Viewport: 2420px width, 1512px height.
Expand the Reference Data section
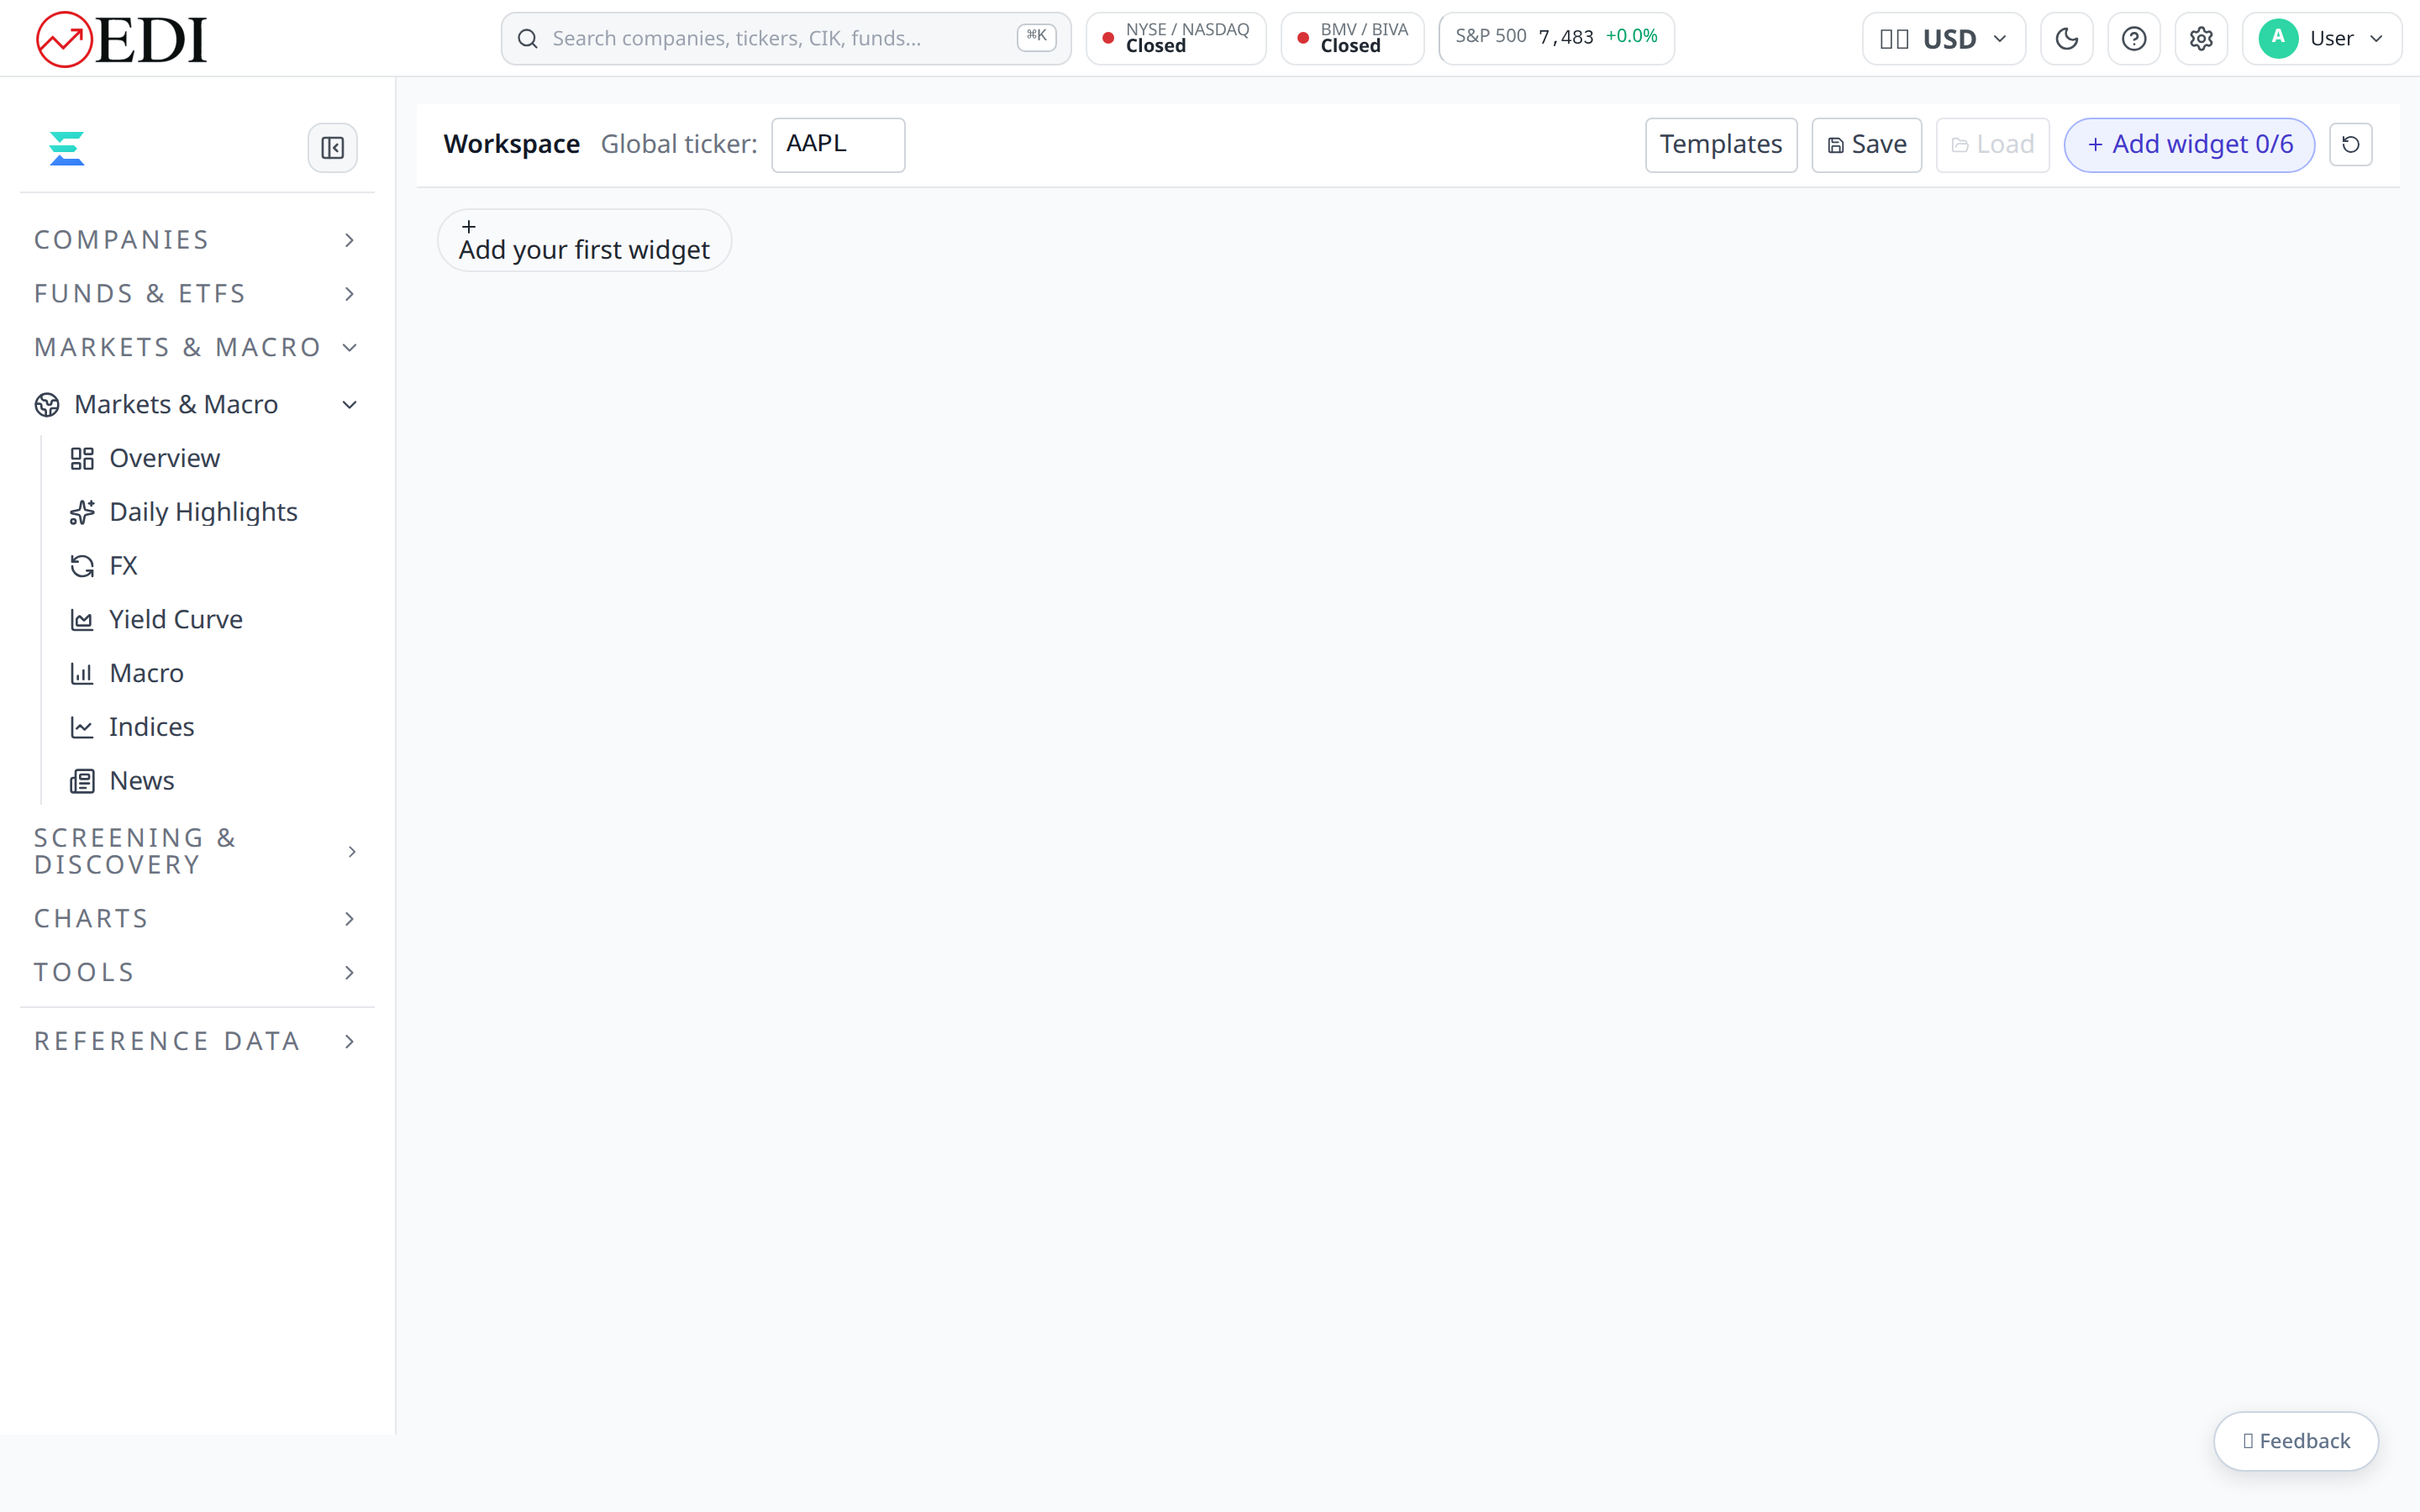click(x=197, y=1041)
